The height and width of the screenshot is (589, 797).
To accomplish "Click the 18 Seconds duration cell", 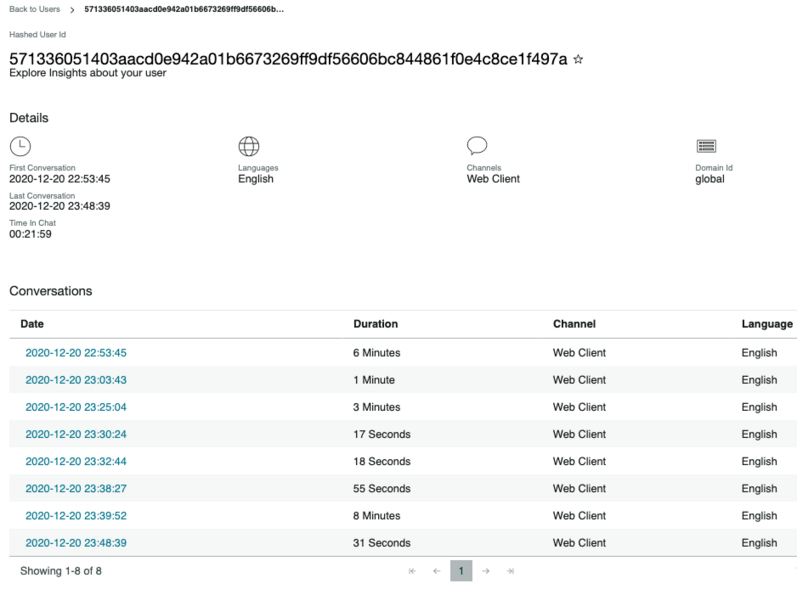I will point(382,461).
